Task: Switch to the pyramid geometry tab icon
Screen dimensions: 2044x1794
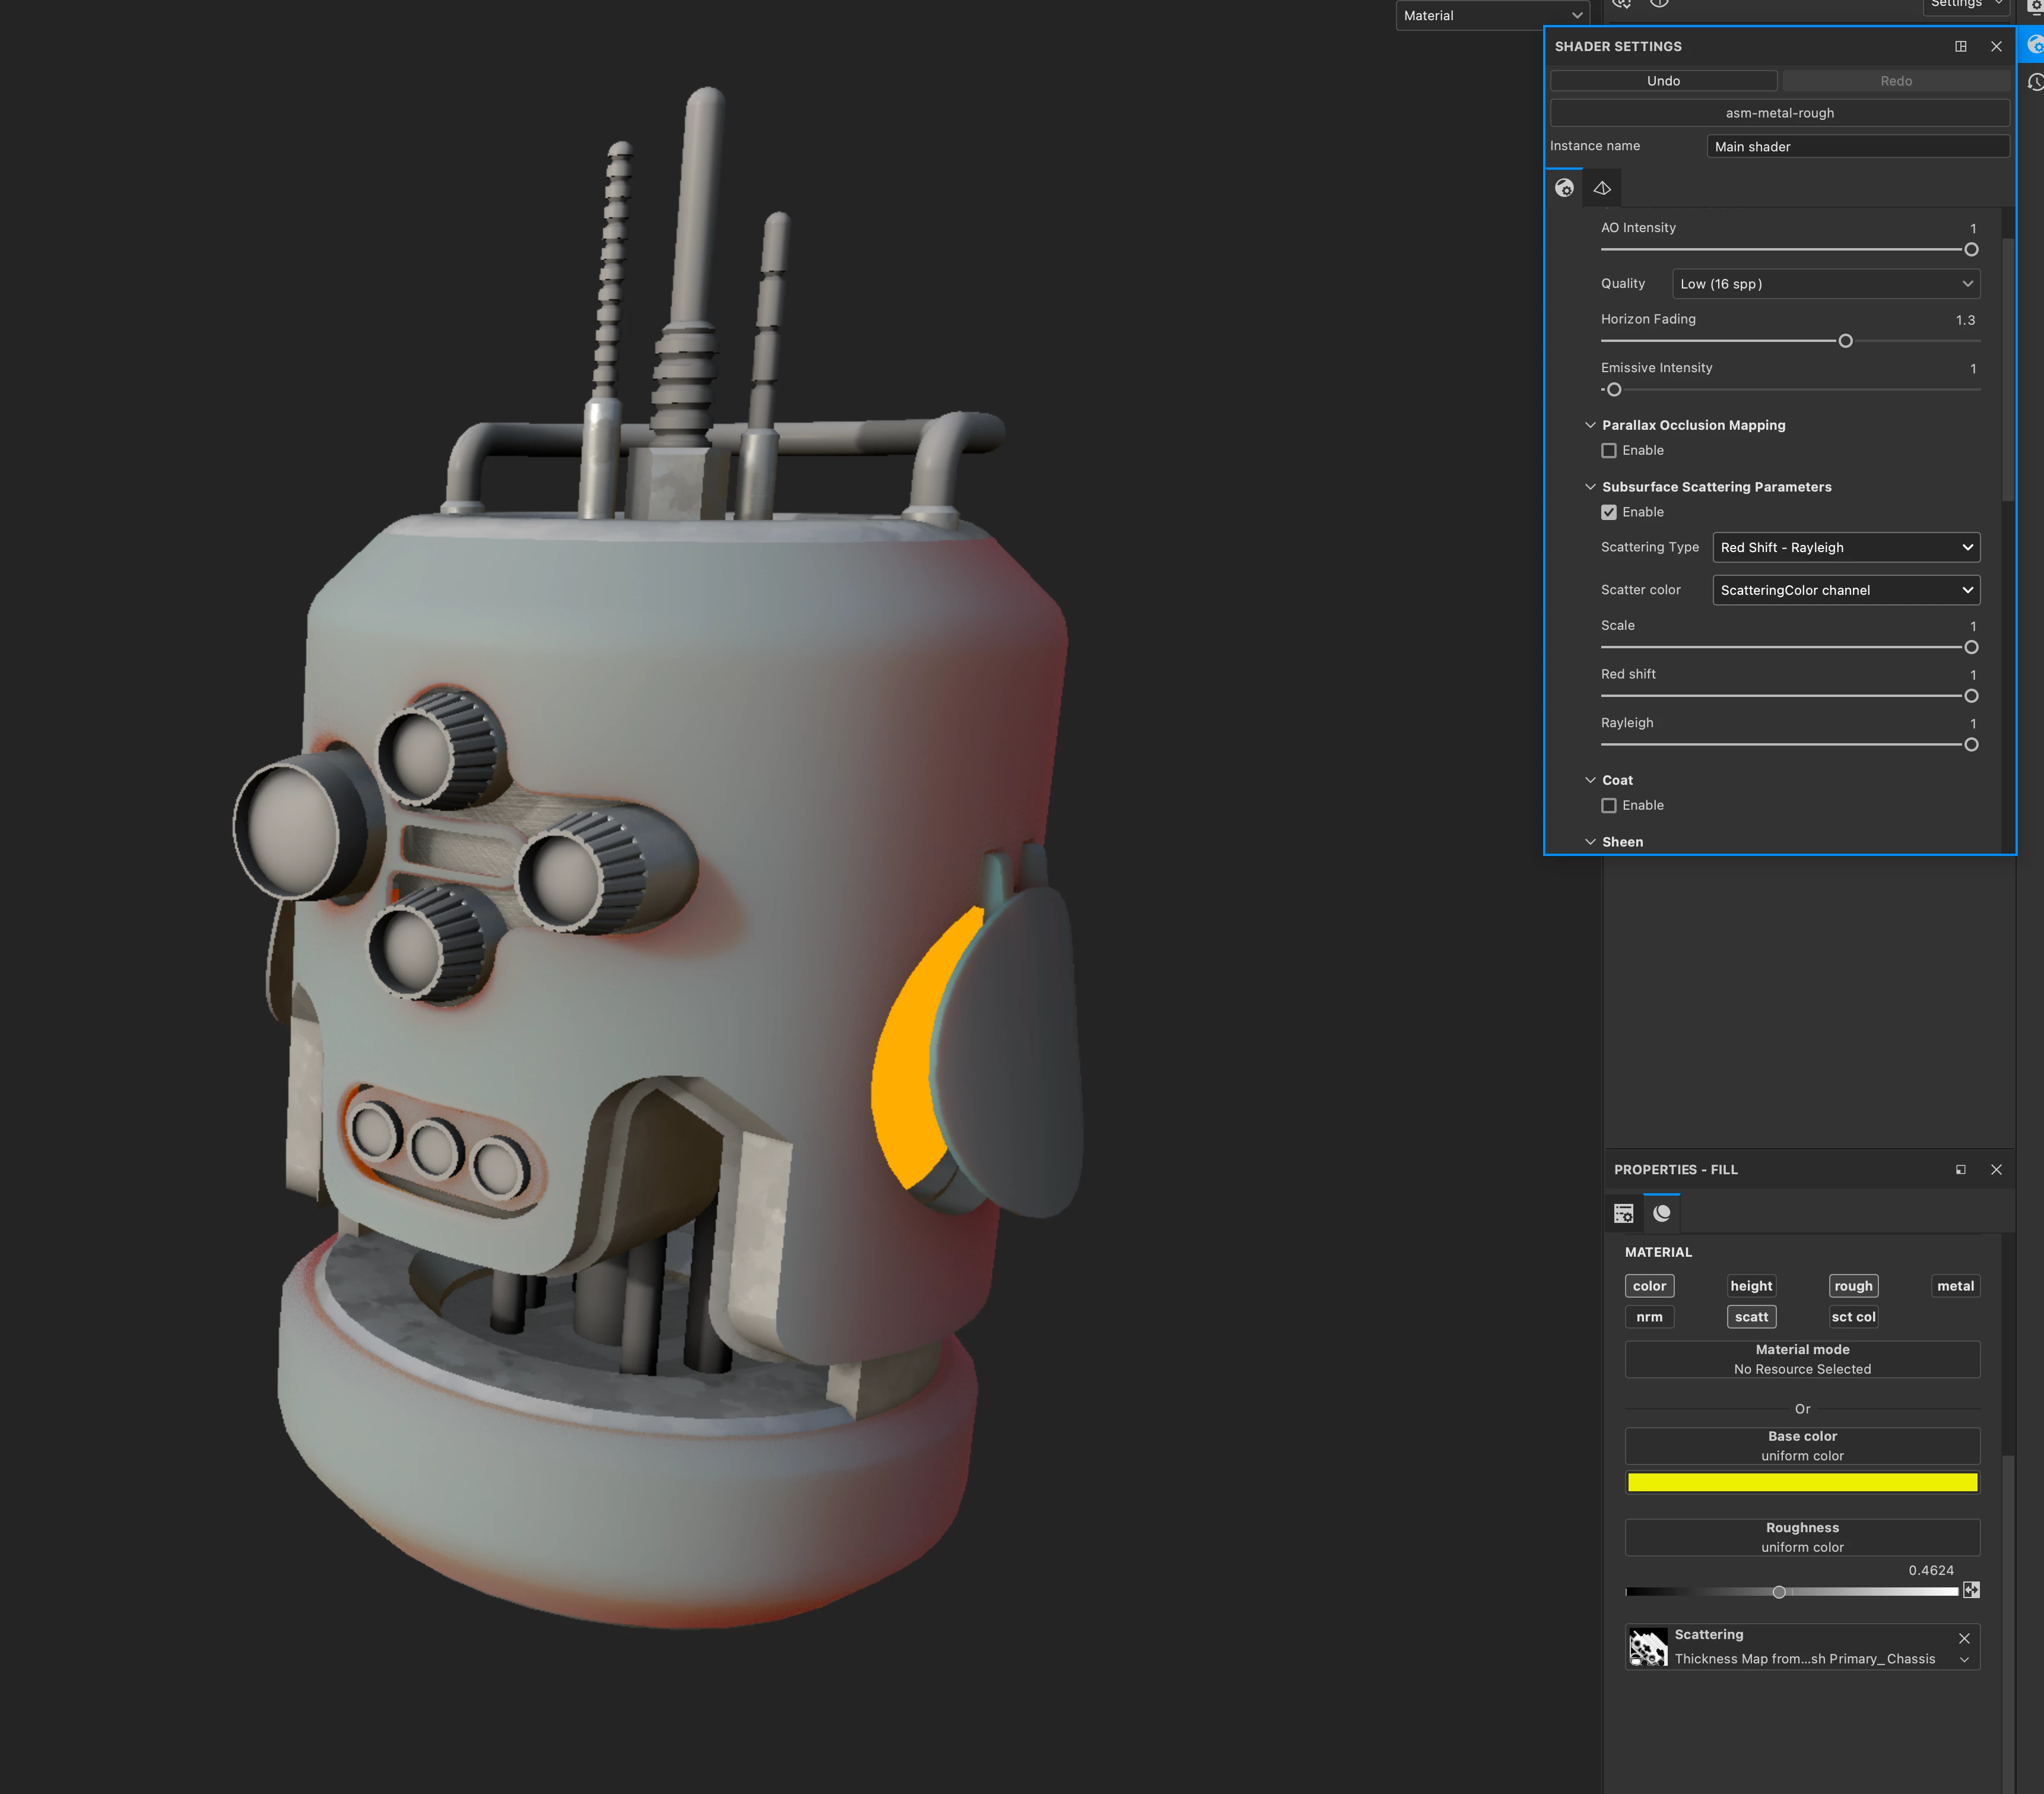Action: point(1602,188)
